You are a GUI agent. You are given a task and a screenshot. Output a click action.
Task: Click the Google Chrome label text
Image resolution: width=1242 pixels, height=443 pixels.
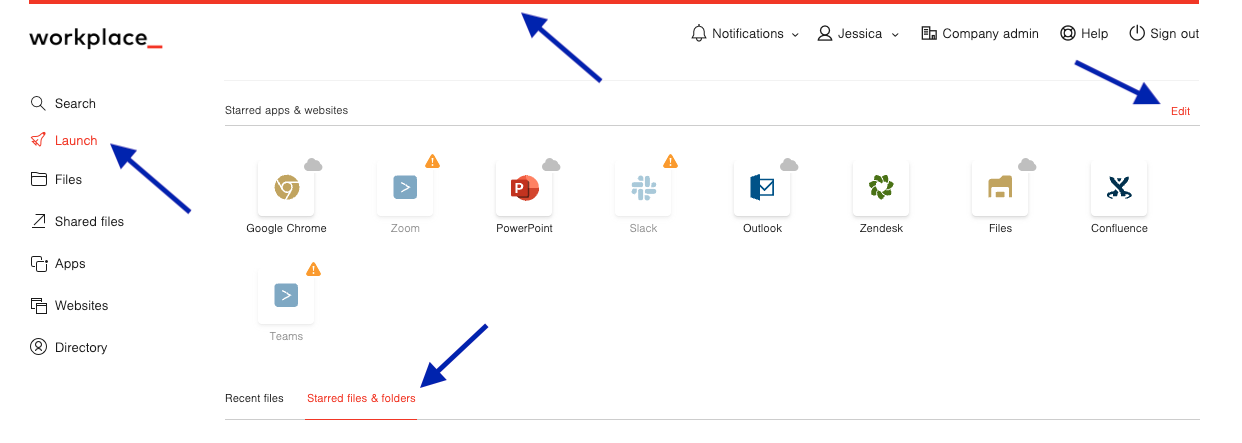286,228
